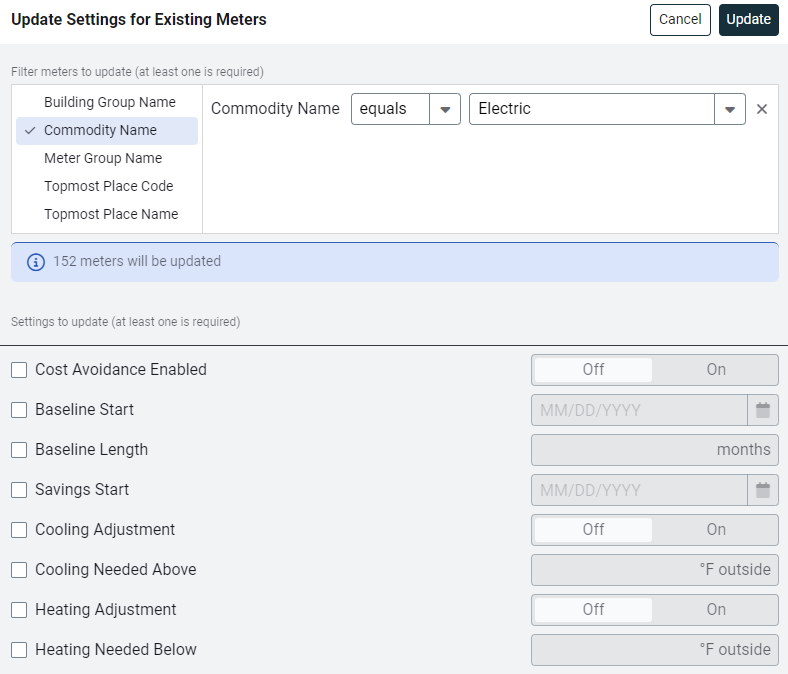Click the Electric value field
Screen dimensions: 788x674
tap(592, 109)
